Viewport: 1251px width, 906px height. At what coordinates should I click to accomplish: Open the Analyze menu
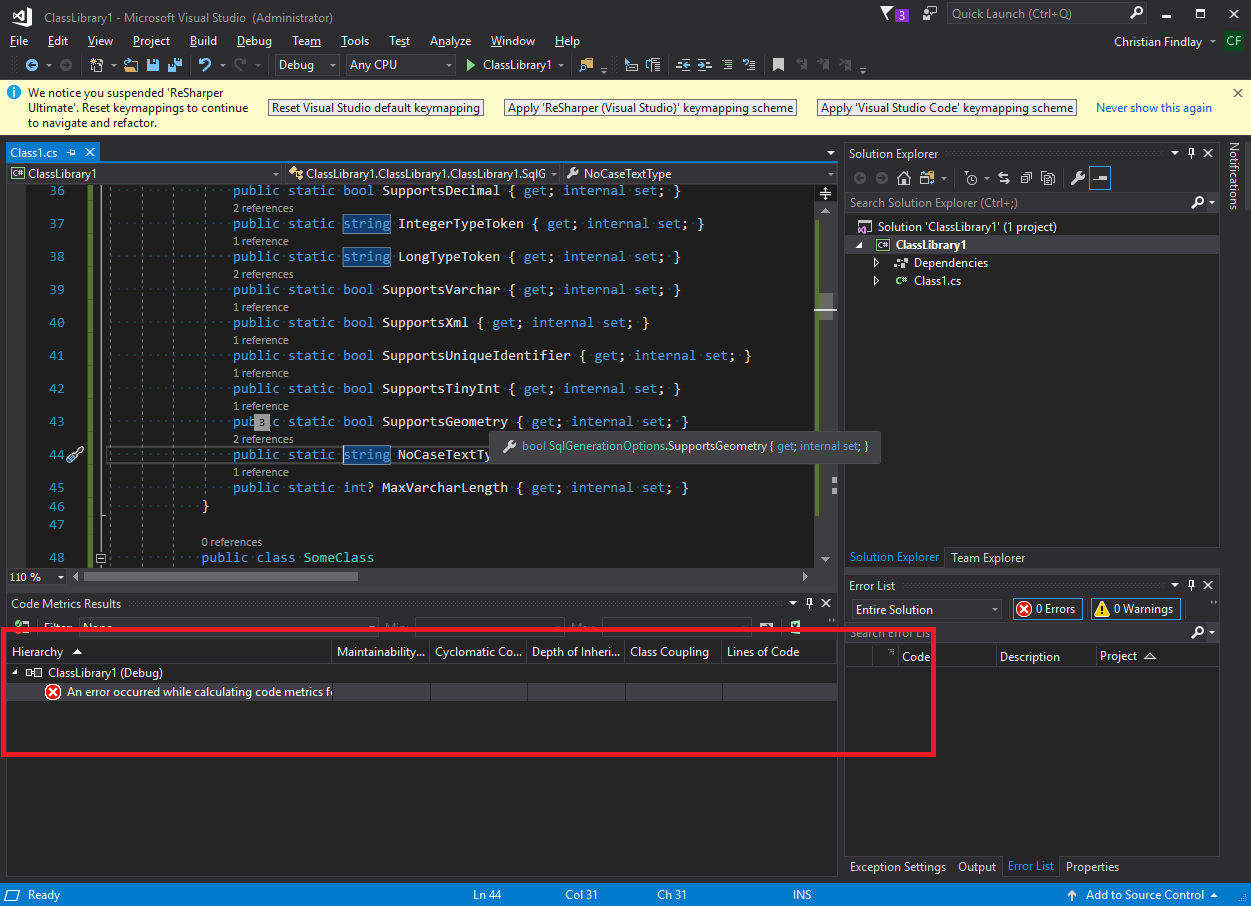(x=450, y=41)
